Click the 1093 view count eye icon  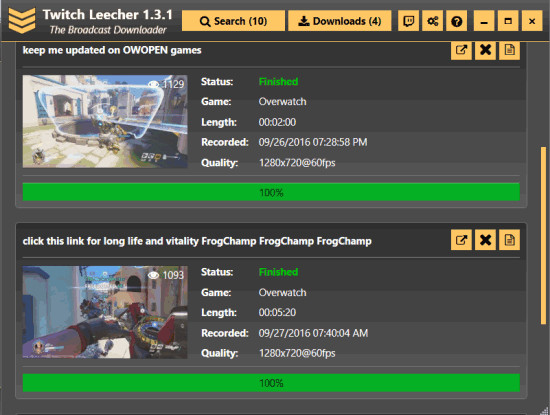coord(153,275)
